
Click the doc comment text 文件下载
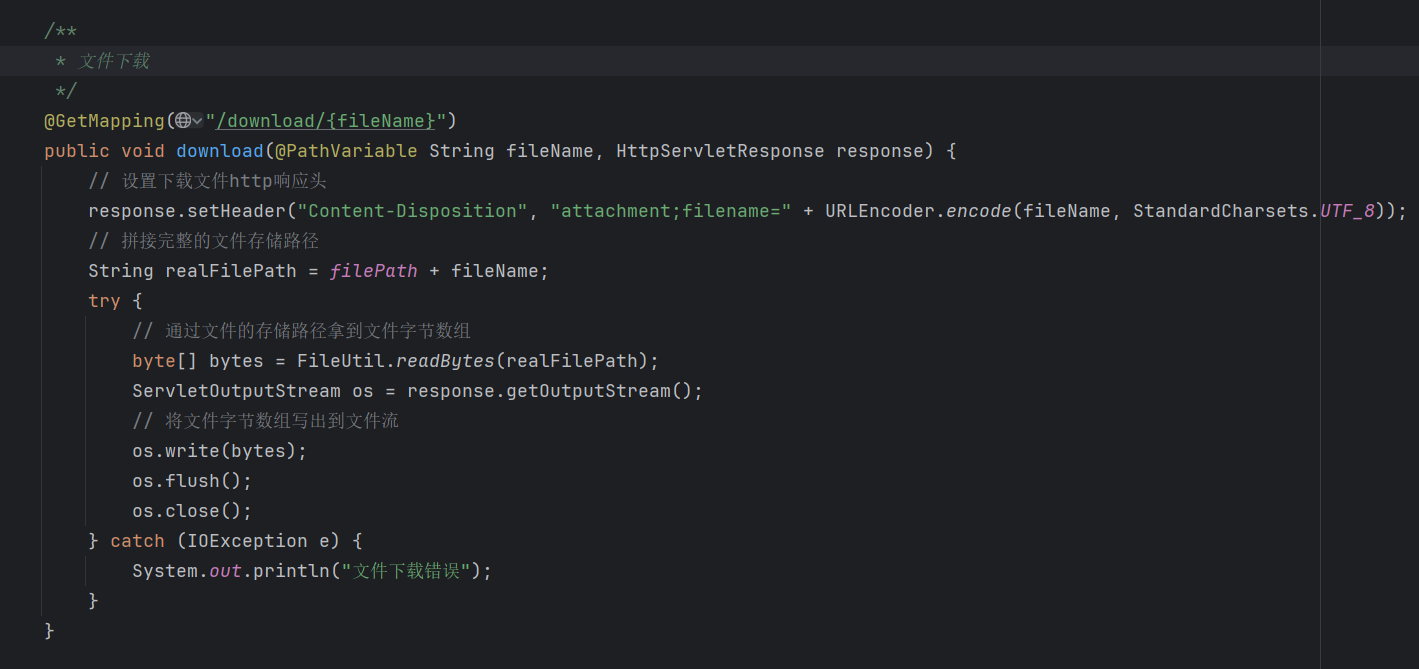point(114,61)
